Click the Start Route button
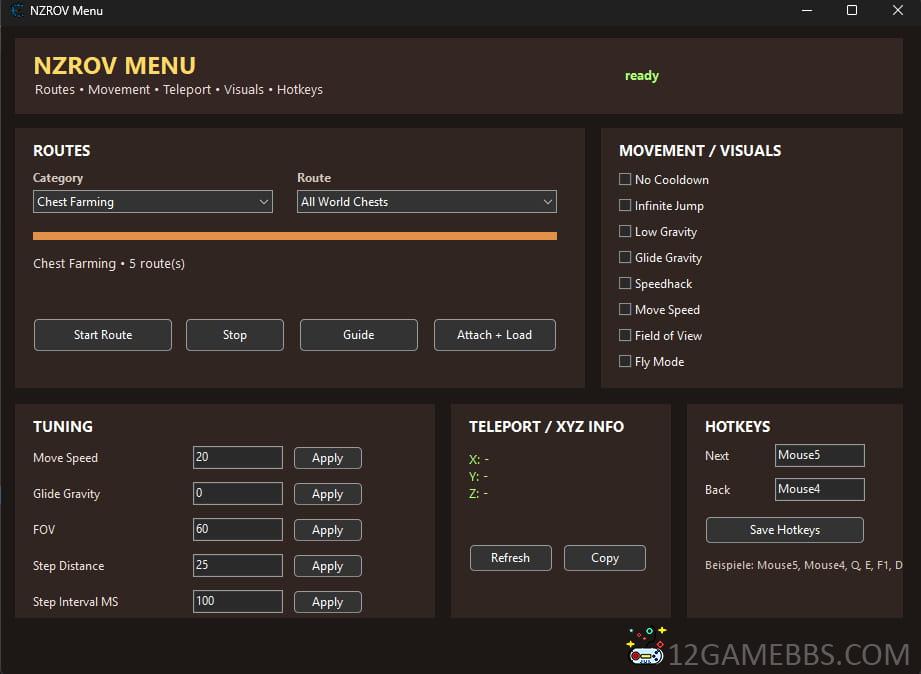 click(103, 335)
